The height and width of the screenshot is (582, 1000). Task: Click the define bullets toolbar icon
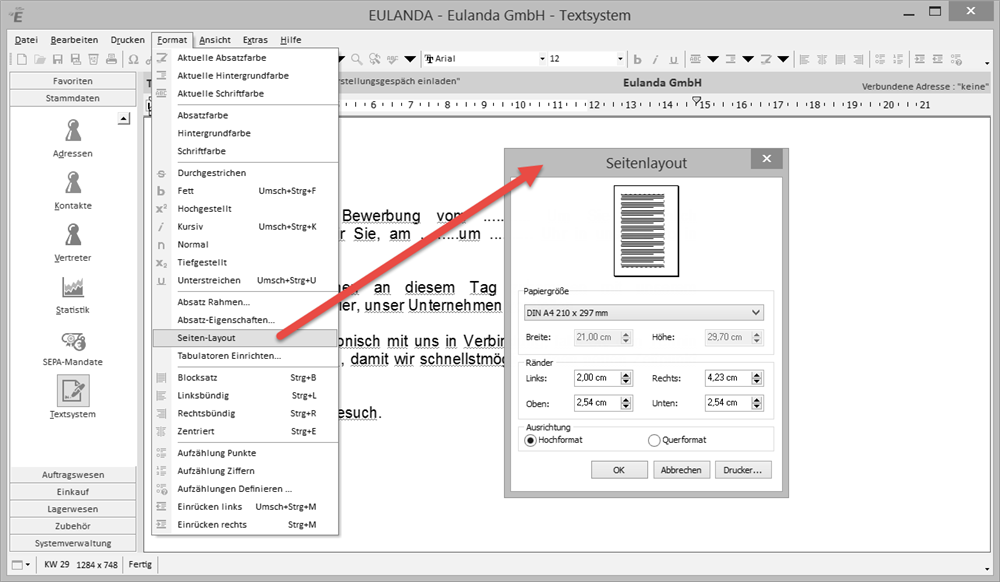(956, 59)
